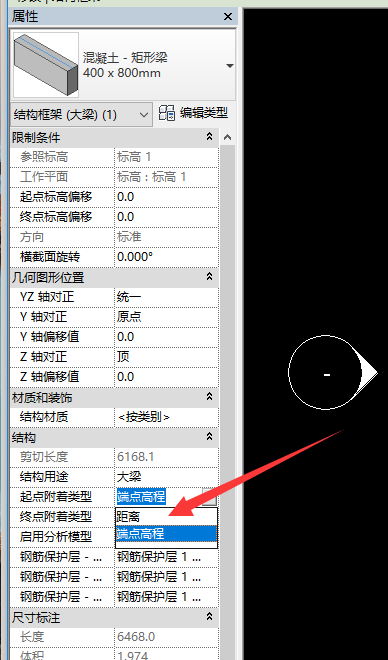Click the beam type preview thumbnail
The image size is (388, 660).
46,65
